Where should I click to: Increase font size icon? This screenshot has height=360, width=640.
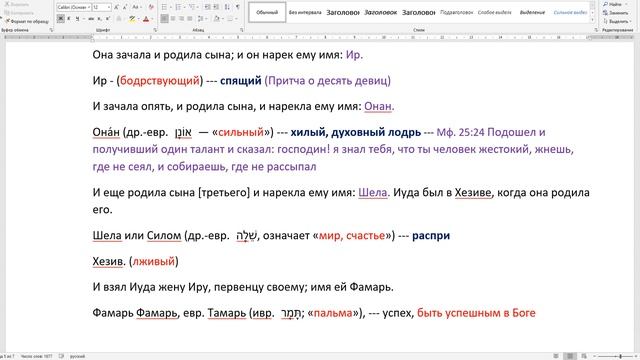pos(116,7)
